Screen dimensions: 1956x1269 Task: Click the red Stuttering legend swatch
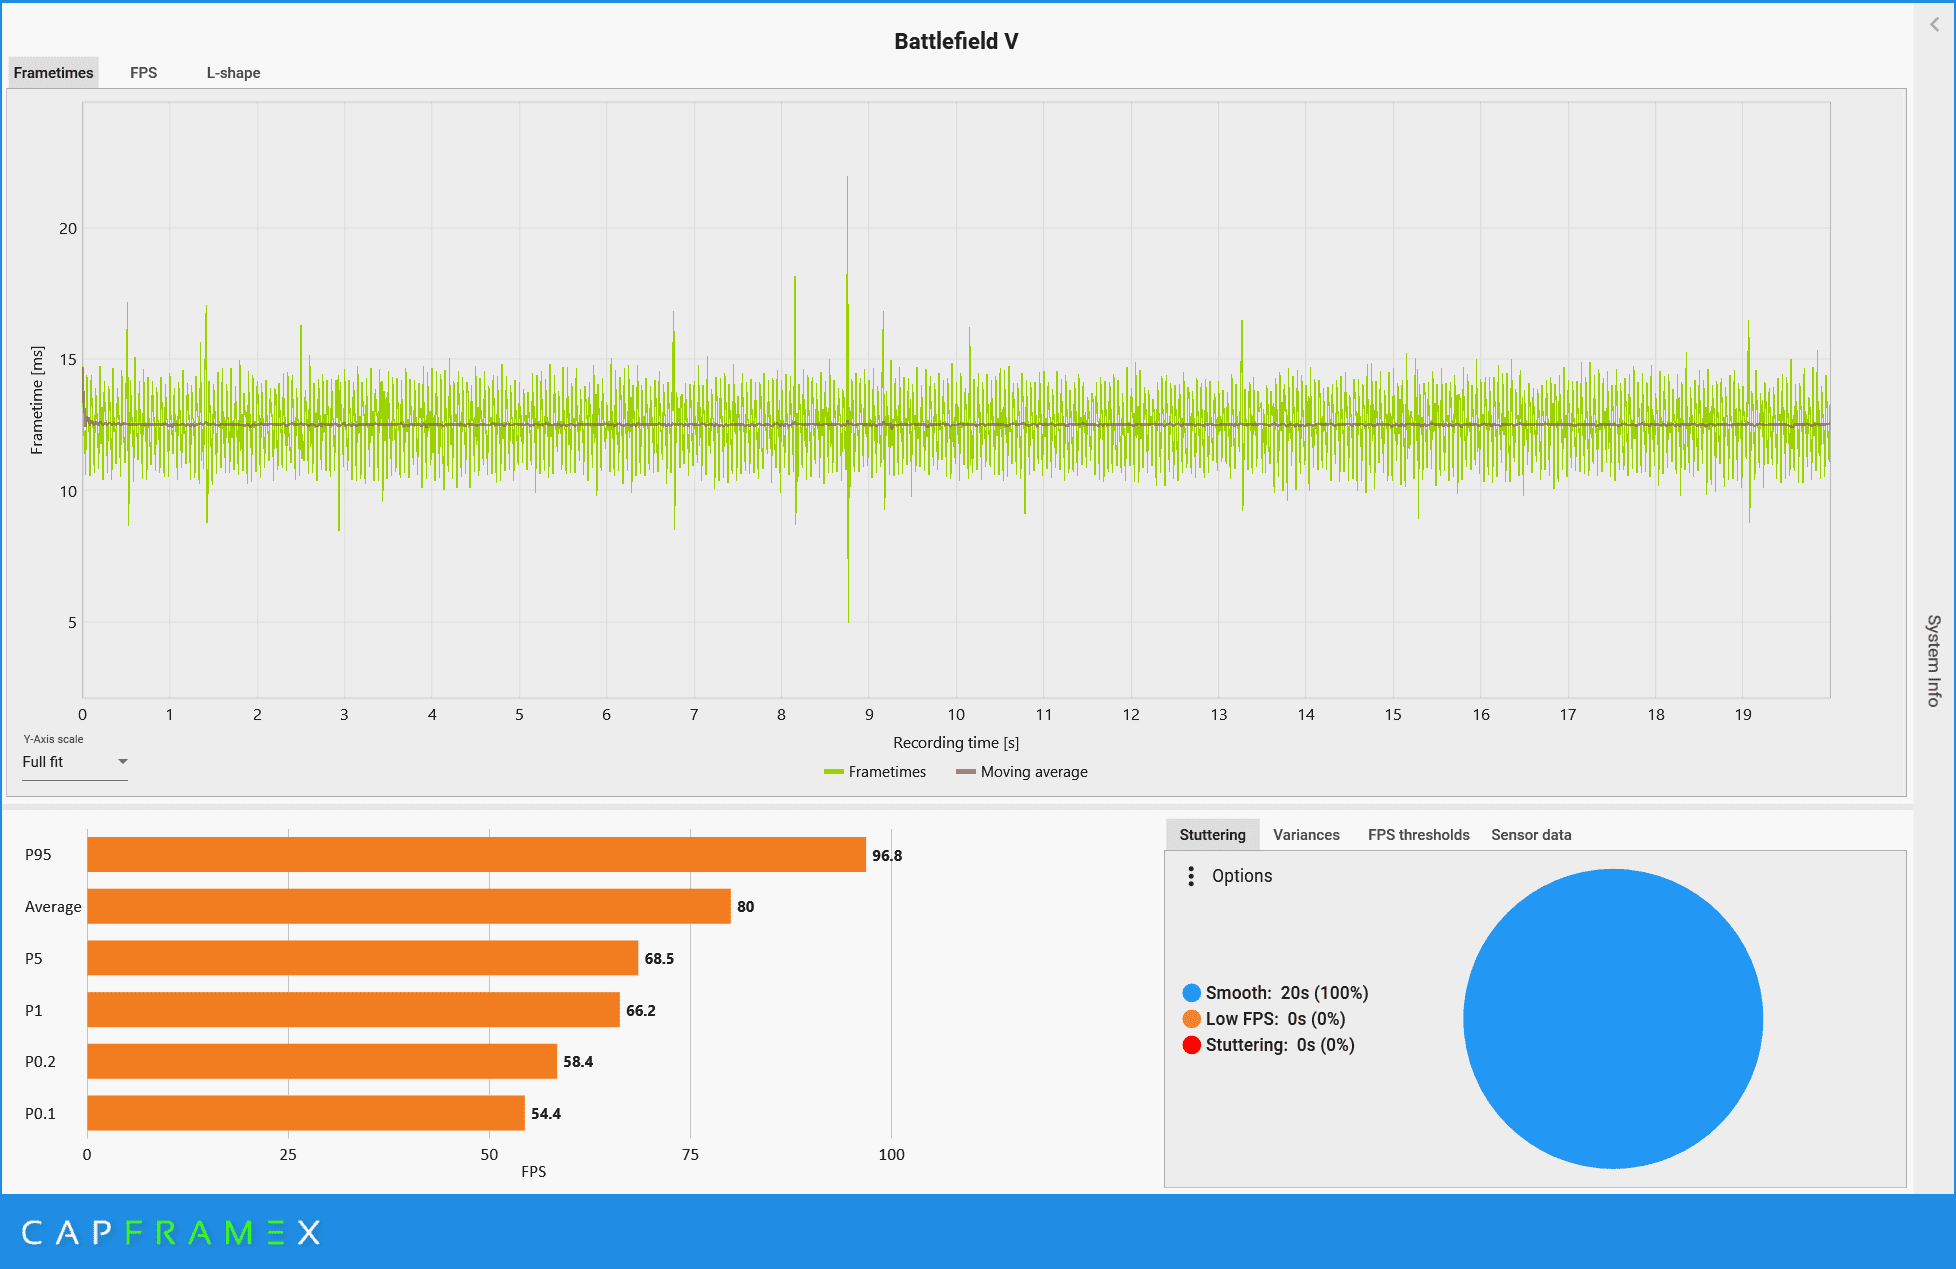pyautogui.click(x=1191, y=1045)
